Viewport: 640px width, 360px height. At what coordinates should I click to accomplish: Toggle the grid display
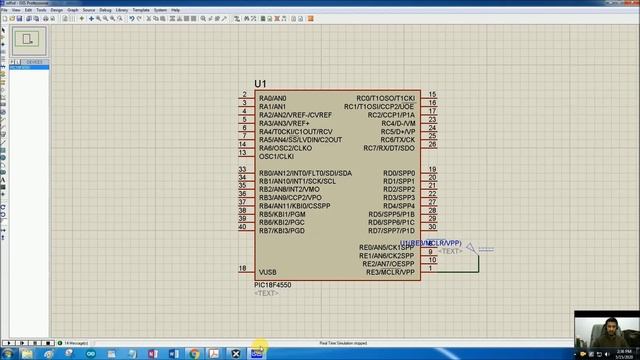click(x=72, y=19)
